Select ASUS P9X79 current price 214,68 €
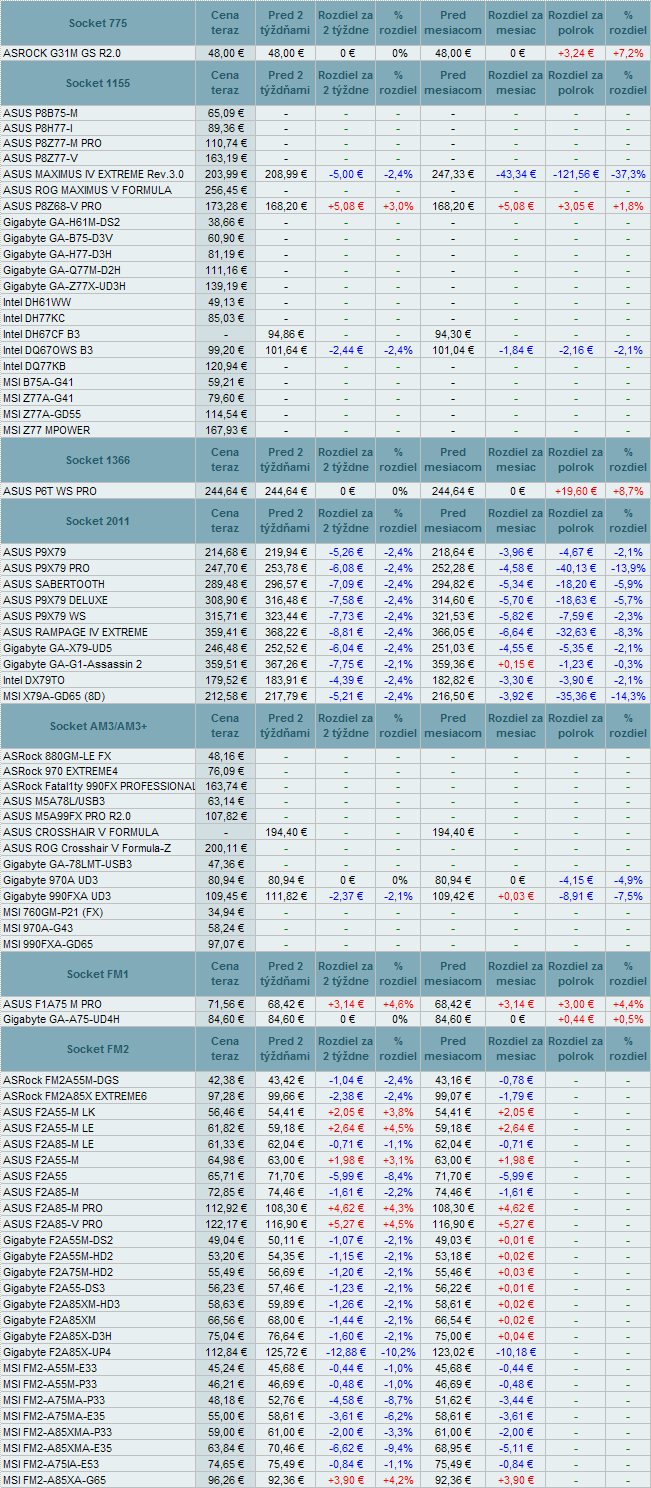651x1488 pixels. point(225,551)
